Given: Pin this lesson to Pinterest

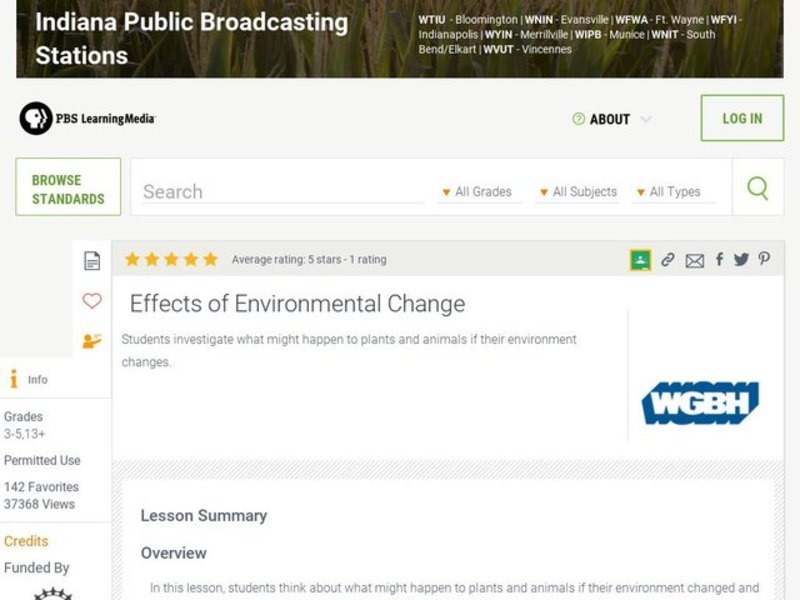Looking at the screenshot, I should [x=763, y=259].
